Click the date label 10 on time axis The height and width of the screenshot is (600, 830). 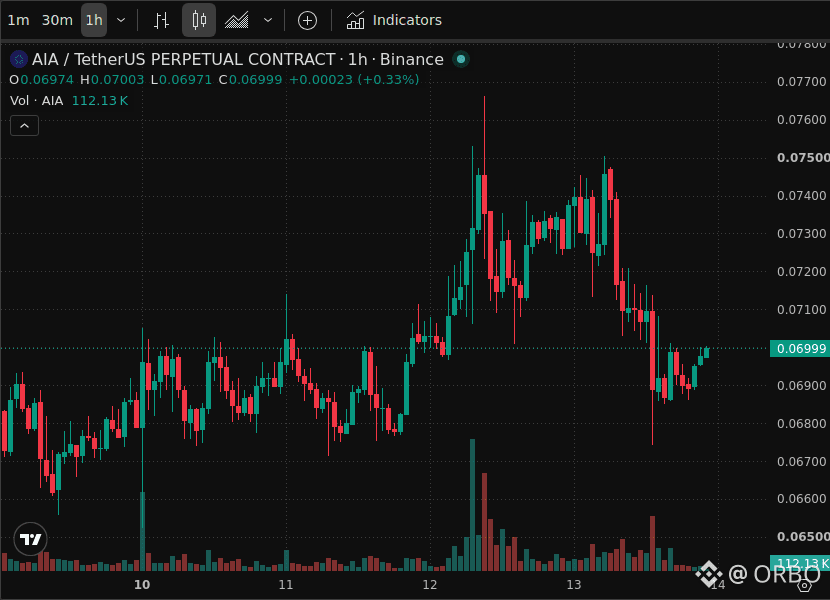click(x=142, y=585)
